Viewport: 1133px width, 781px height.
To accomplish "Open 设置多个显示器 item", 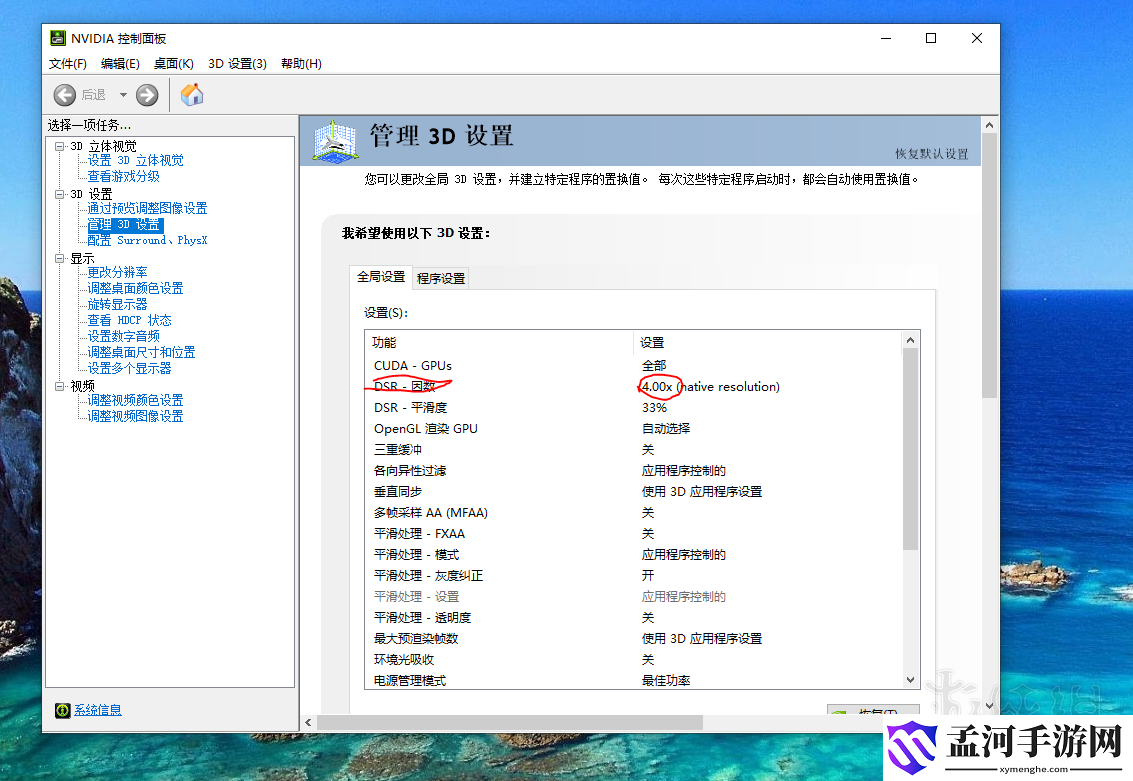I will click(x=129, y=368).
